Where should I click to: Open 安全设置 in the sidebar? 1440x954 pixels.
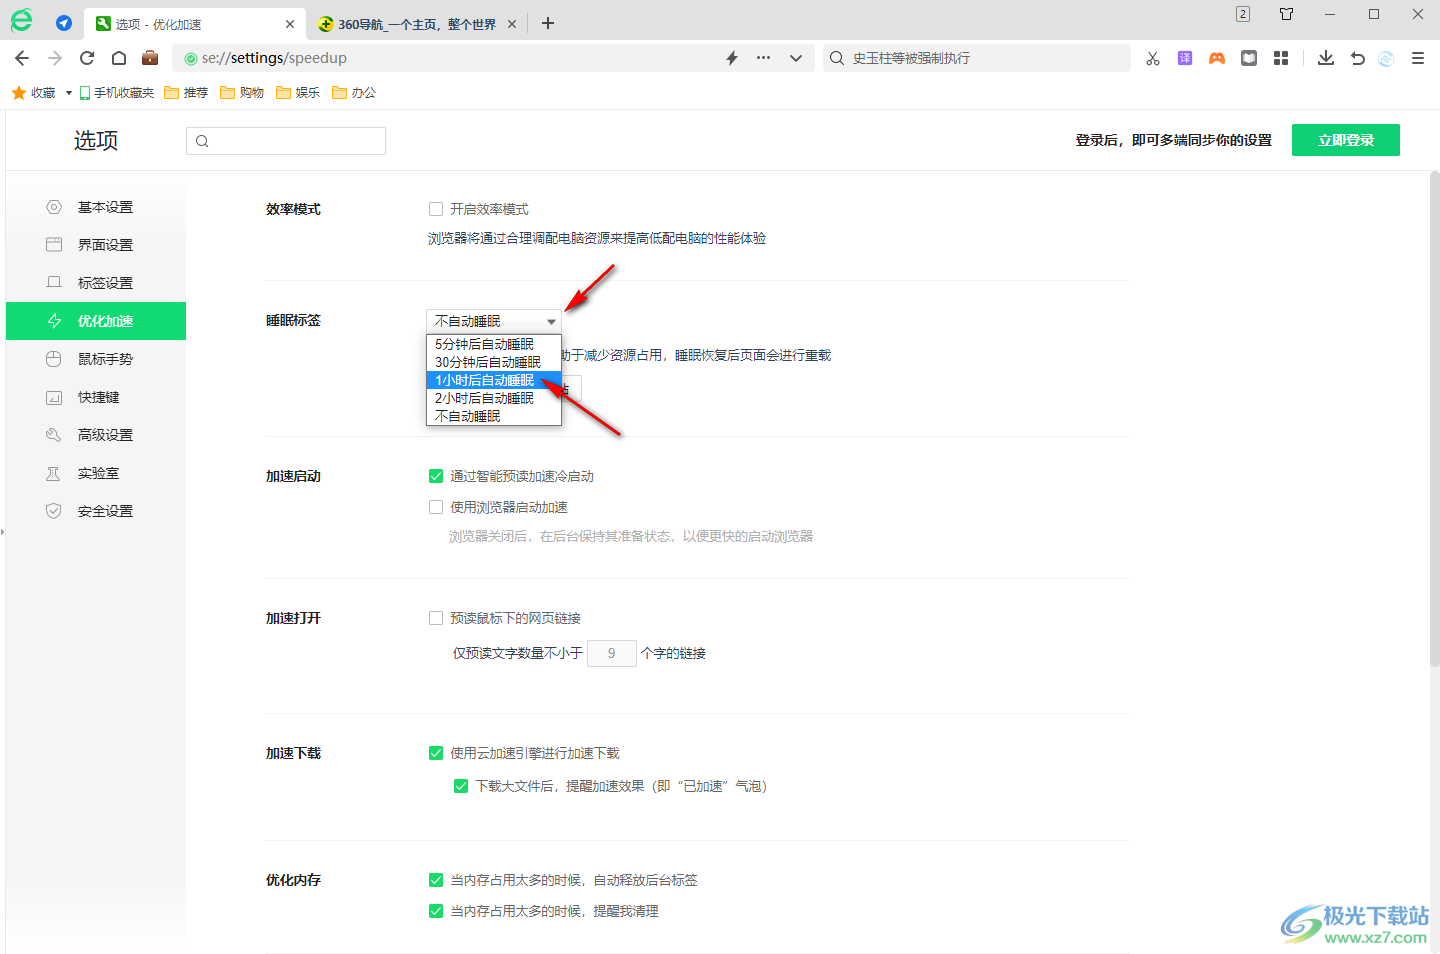point(96,511)
